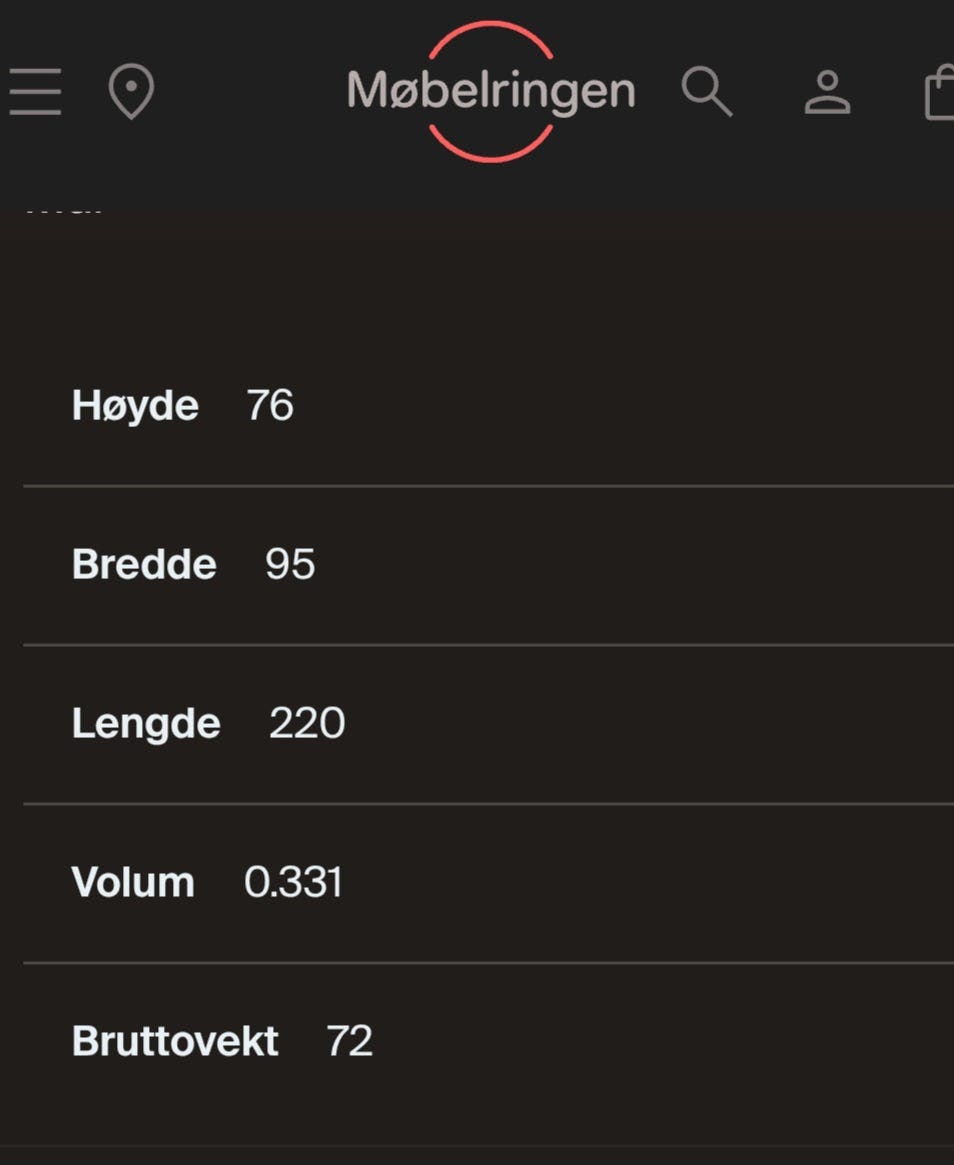Open search with the magnifying glass
This screenshot has width=954, height=1165.
point(707,91)
